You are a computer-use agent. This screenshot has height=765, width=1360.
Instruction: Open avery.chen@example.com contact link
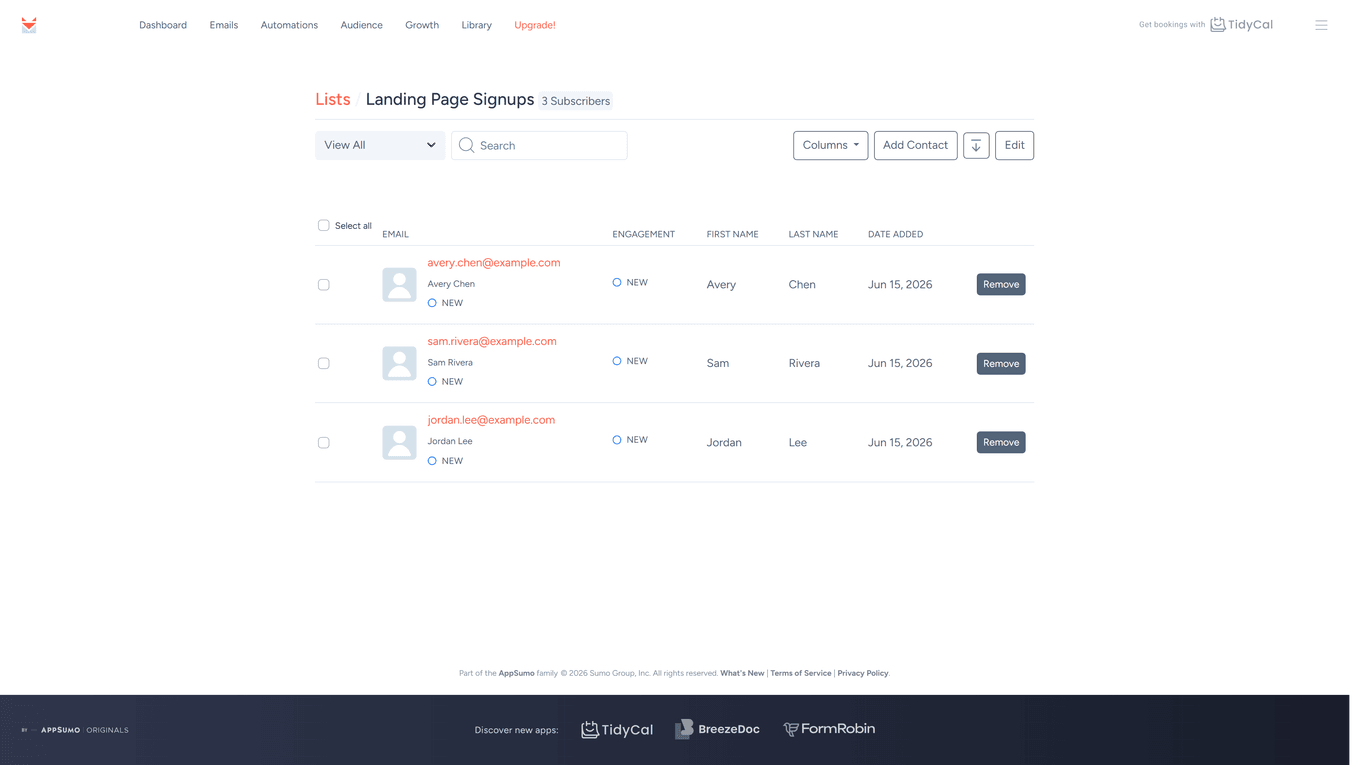(494, 263)
